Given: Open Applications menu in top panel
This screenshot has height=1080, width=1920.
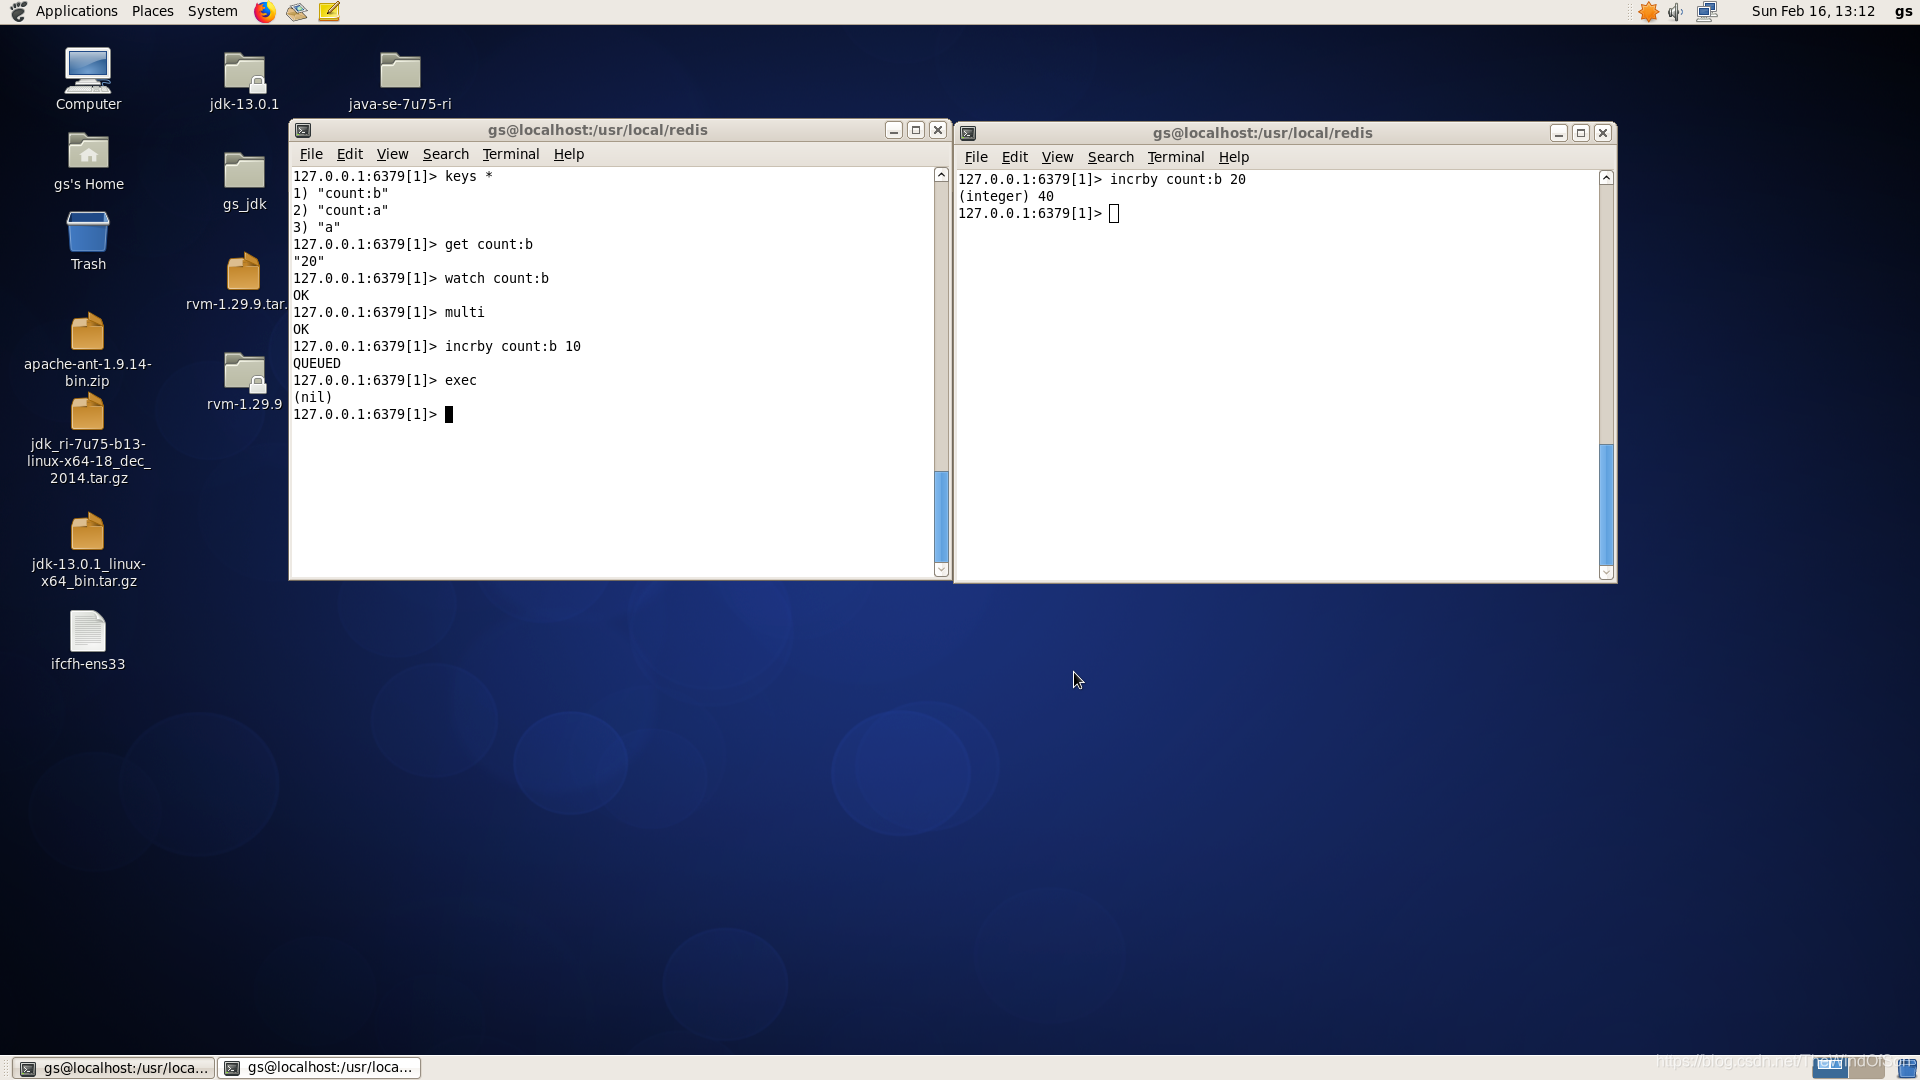Looking at the screenshot, I should pos(77,11).
